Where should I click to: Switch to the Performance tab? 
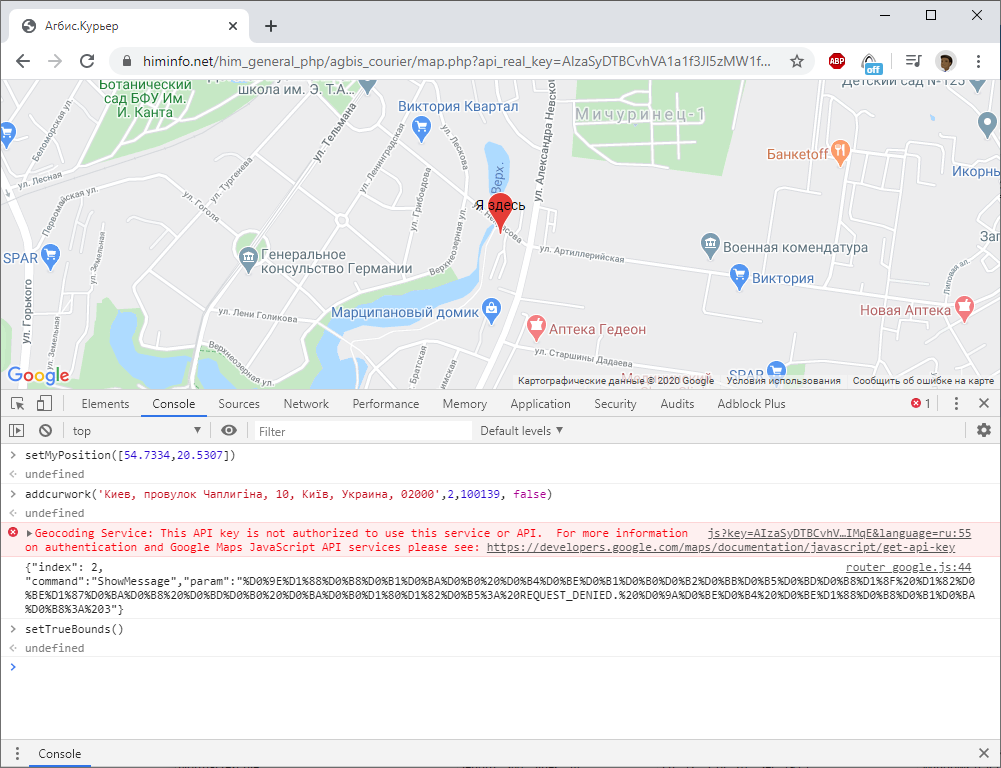(386, 403)
